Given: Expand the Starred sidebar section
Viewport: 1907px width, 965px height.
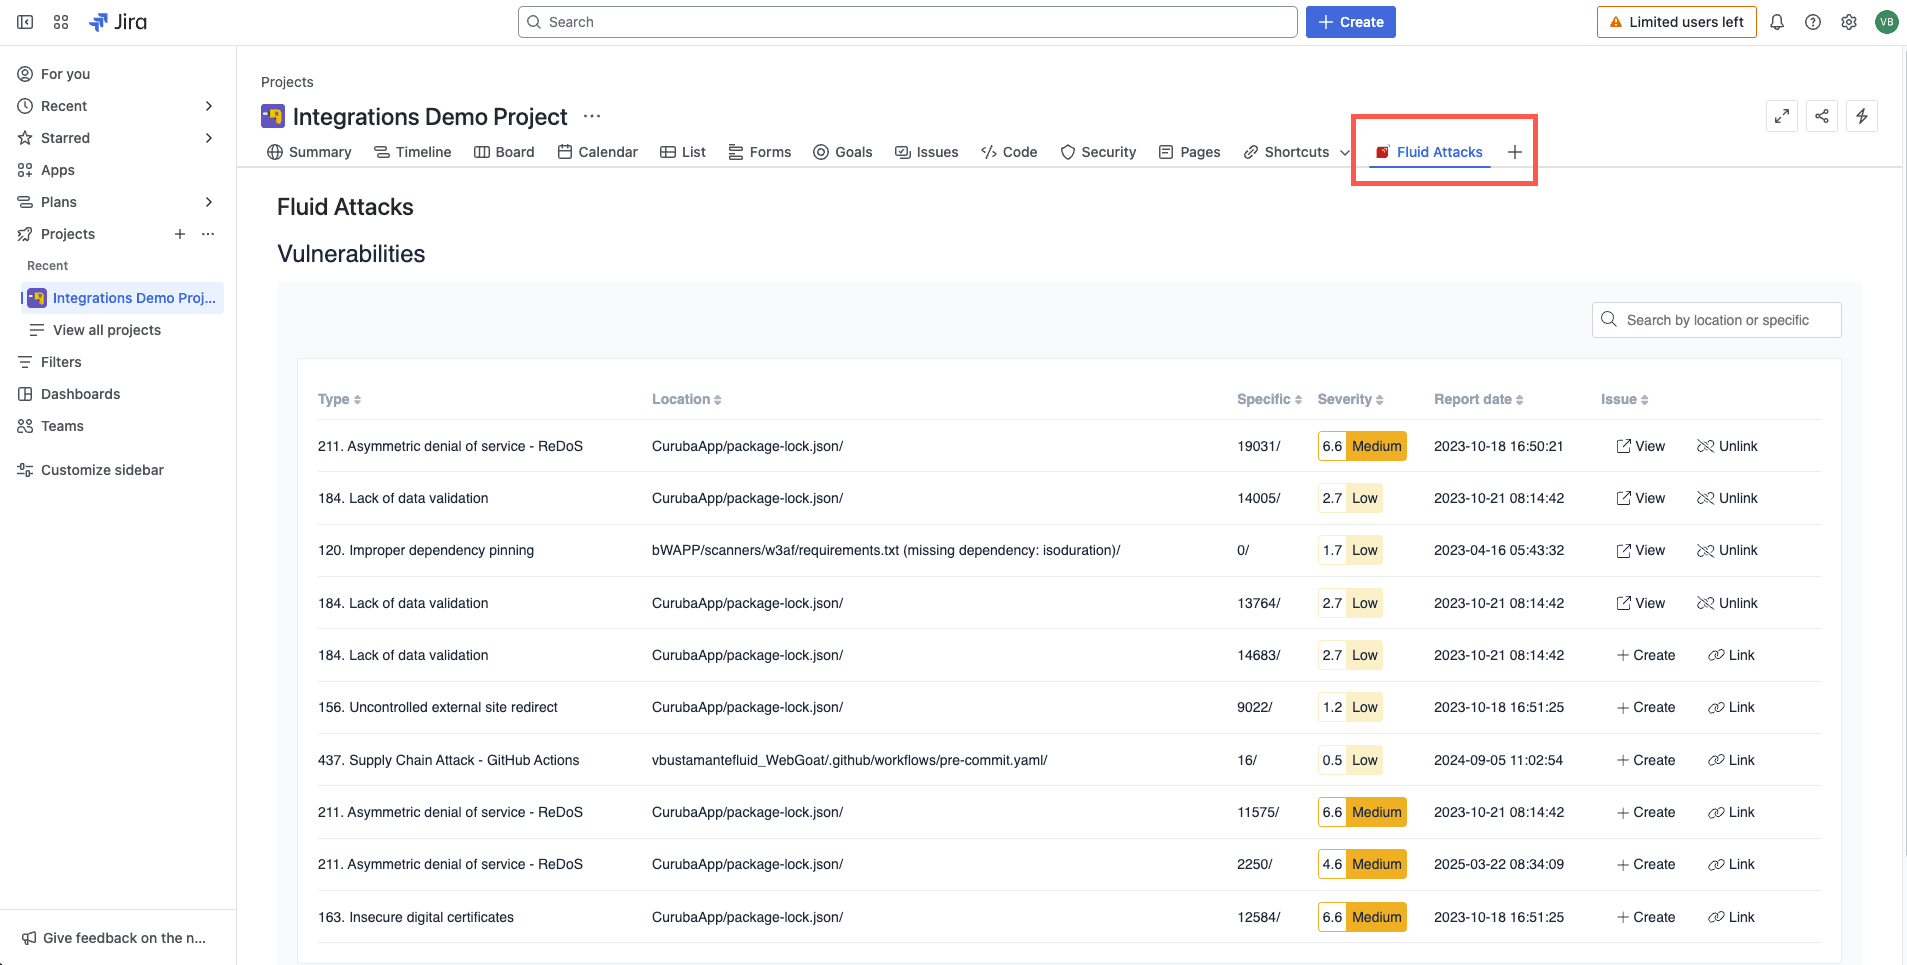Looking at the screenshot, I should click(x=209, y=138).
